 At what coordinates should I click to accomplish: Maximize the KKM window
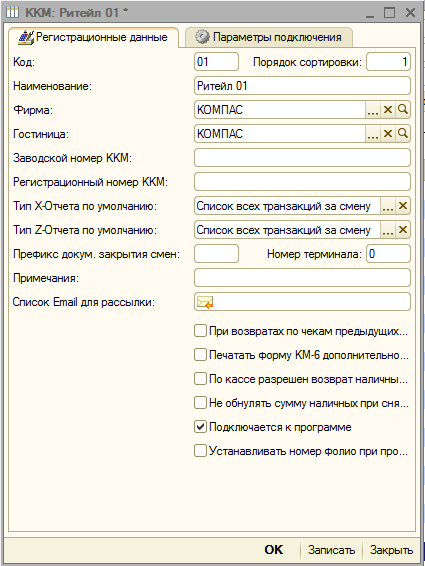(x=389, y=13)
